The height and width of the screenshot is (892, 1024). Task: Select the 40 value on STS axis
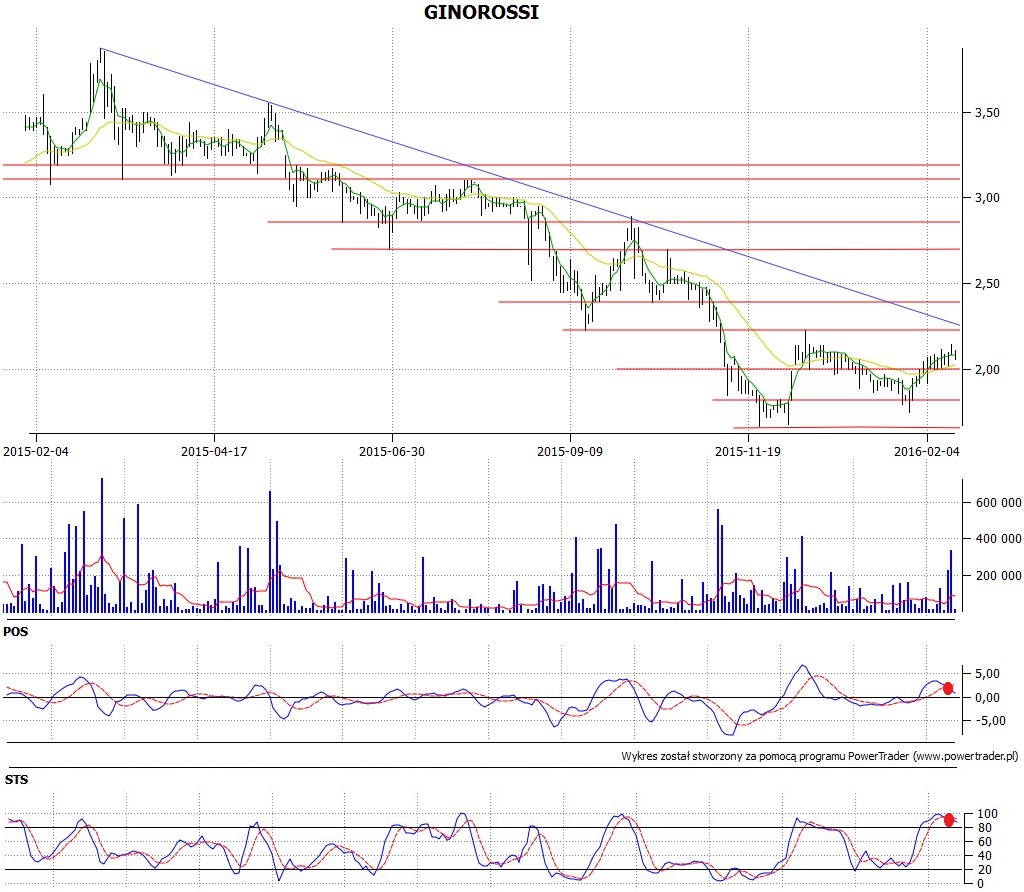point(984,855)
